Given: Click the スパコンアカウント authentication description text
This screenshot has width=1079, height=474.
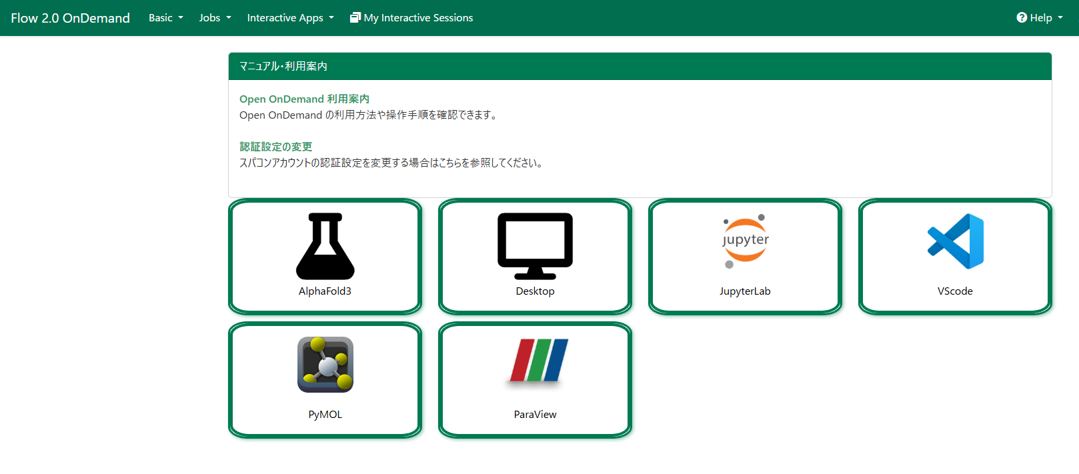Looking at the screenshot, I should [x=391, y=164].
